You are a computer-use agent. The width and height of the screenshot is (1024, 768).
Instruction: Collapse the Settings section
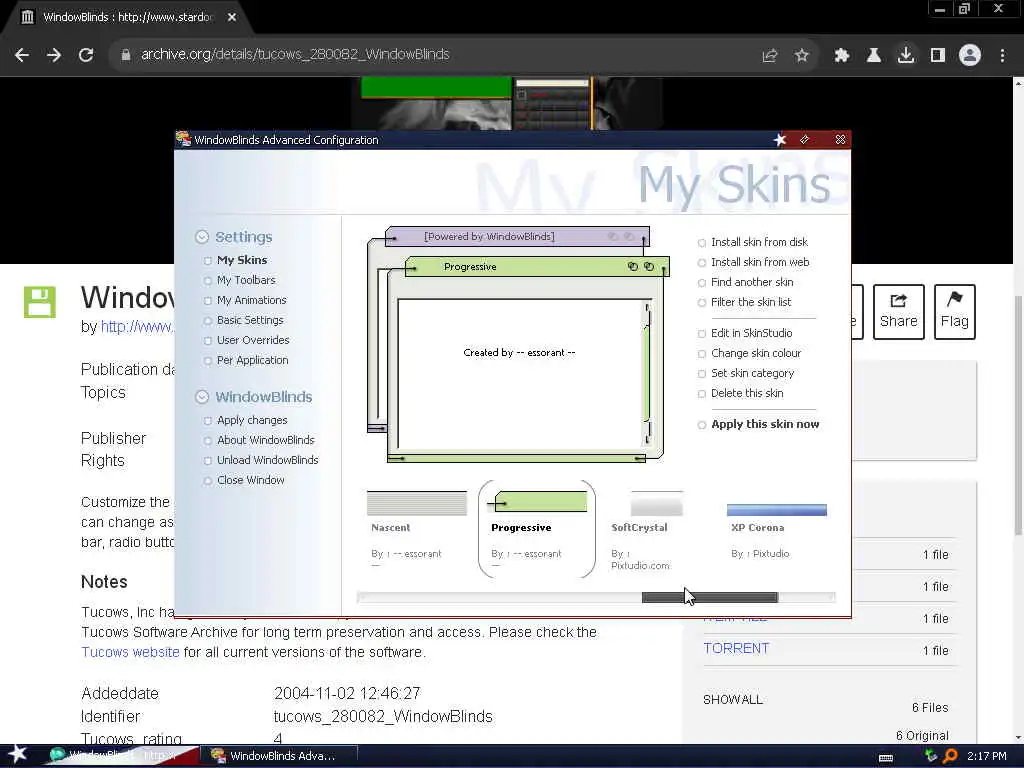pyautogui.click(x=202, y=237)
